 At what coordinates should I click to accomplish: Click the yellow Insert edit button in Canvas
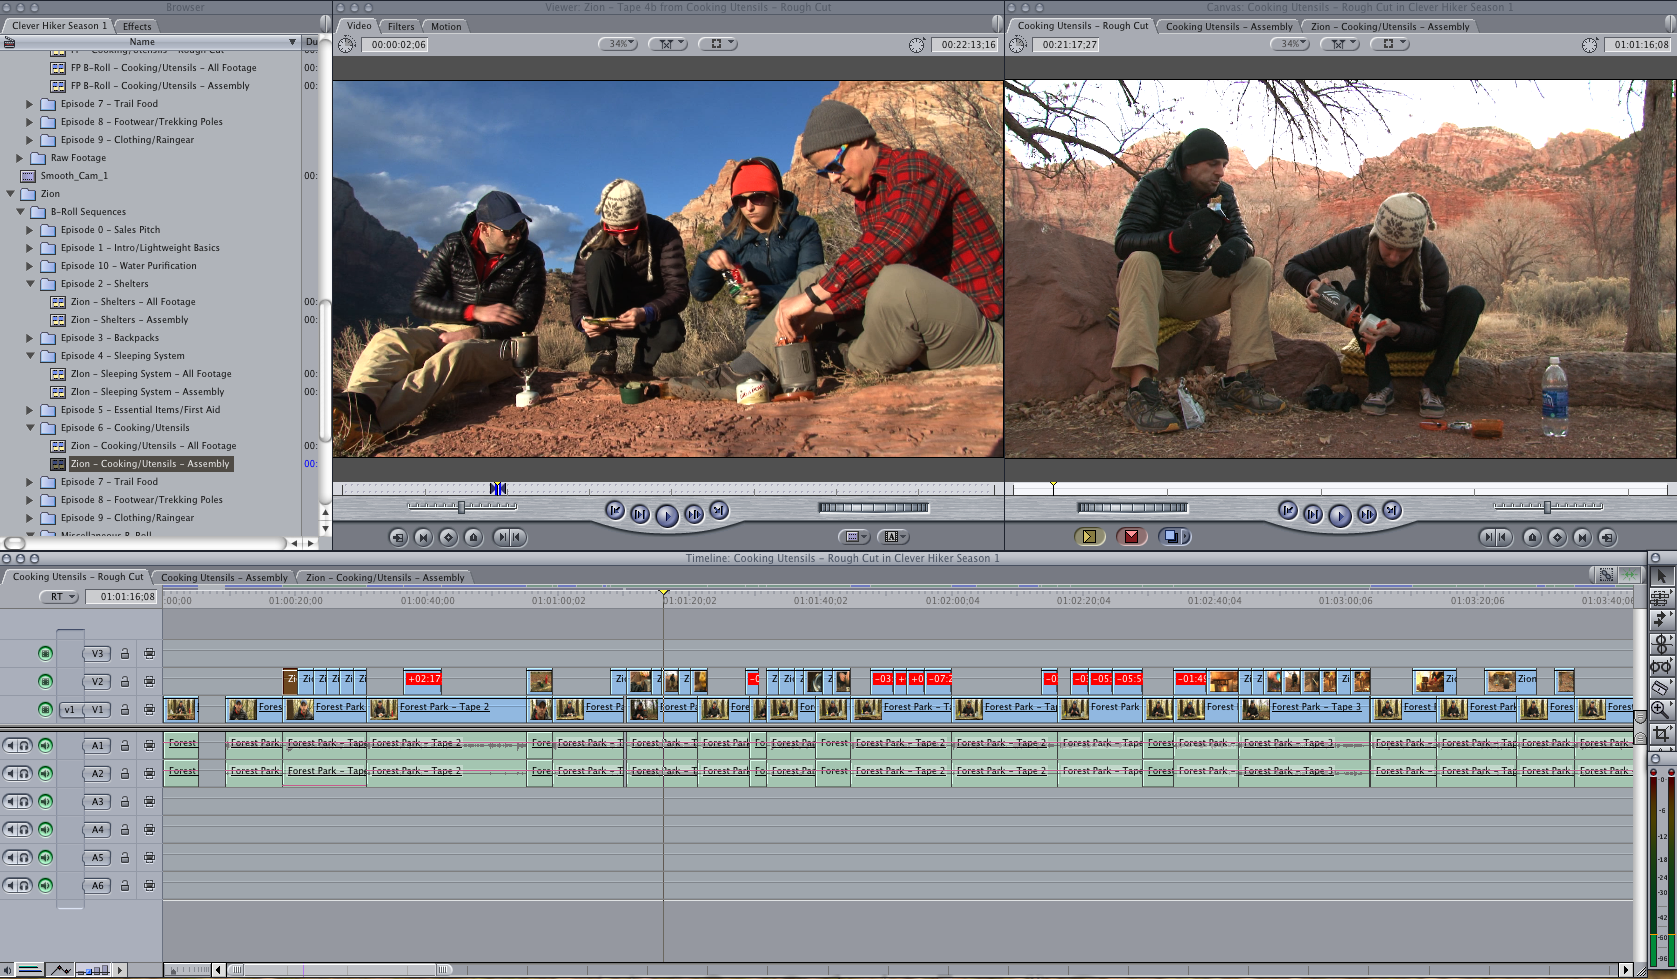tap(1089, 537)
